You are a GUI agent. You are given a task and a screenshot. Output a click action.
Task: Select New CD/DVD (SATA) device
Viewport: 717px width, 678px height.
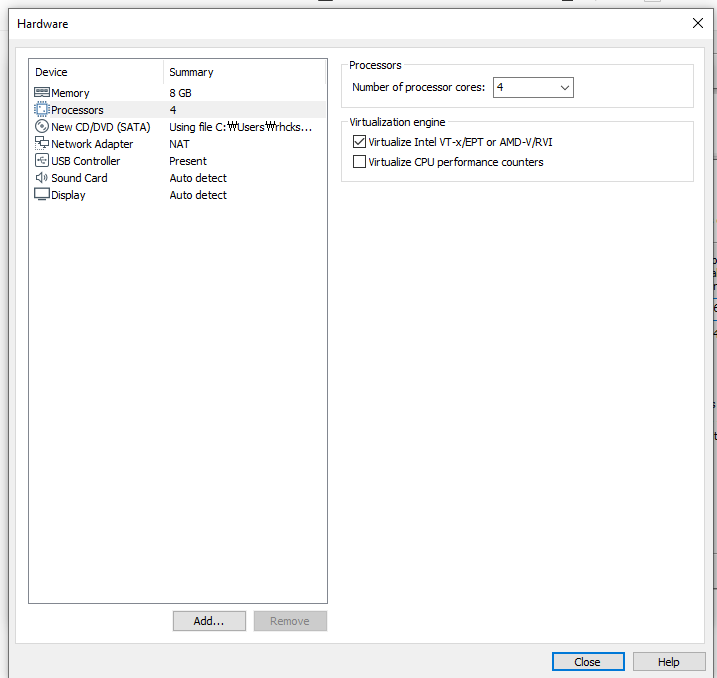pyautogui.click(x=101, y=127)
